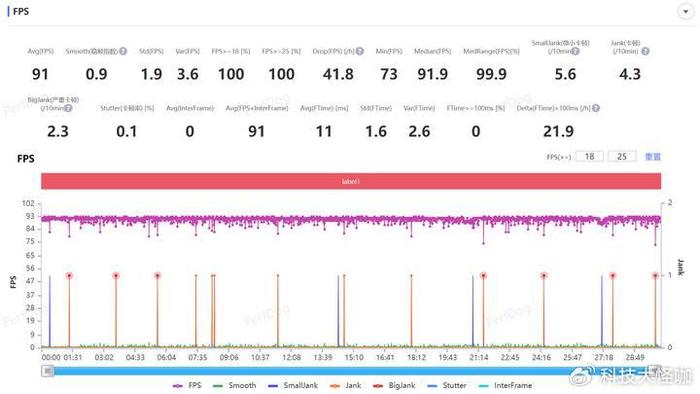Click the 28:49 time axis label
The image size is (700, 394).
coord(635,357)
